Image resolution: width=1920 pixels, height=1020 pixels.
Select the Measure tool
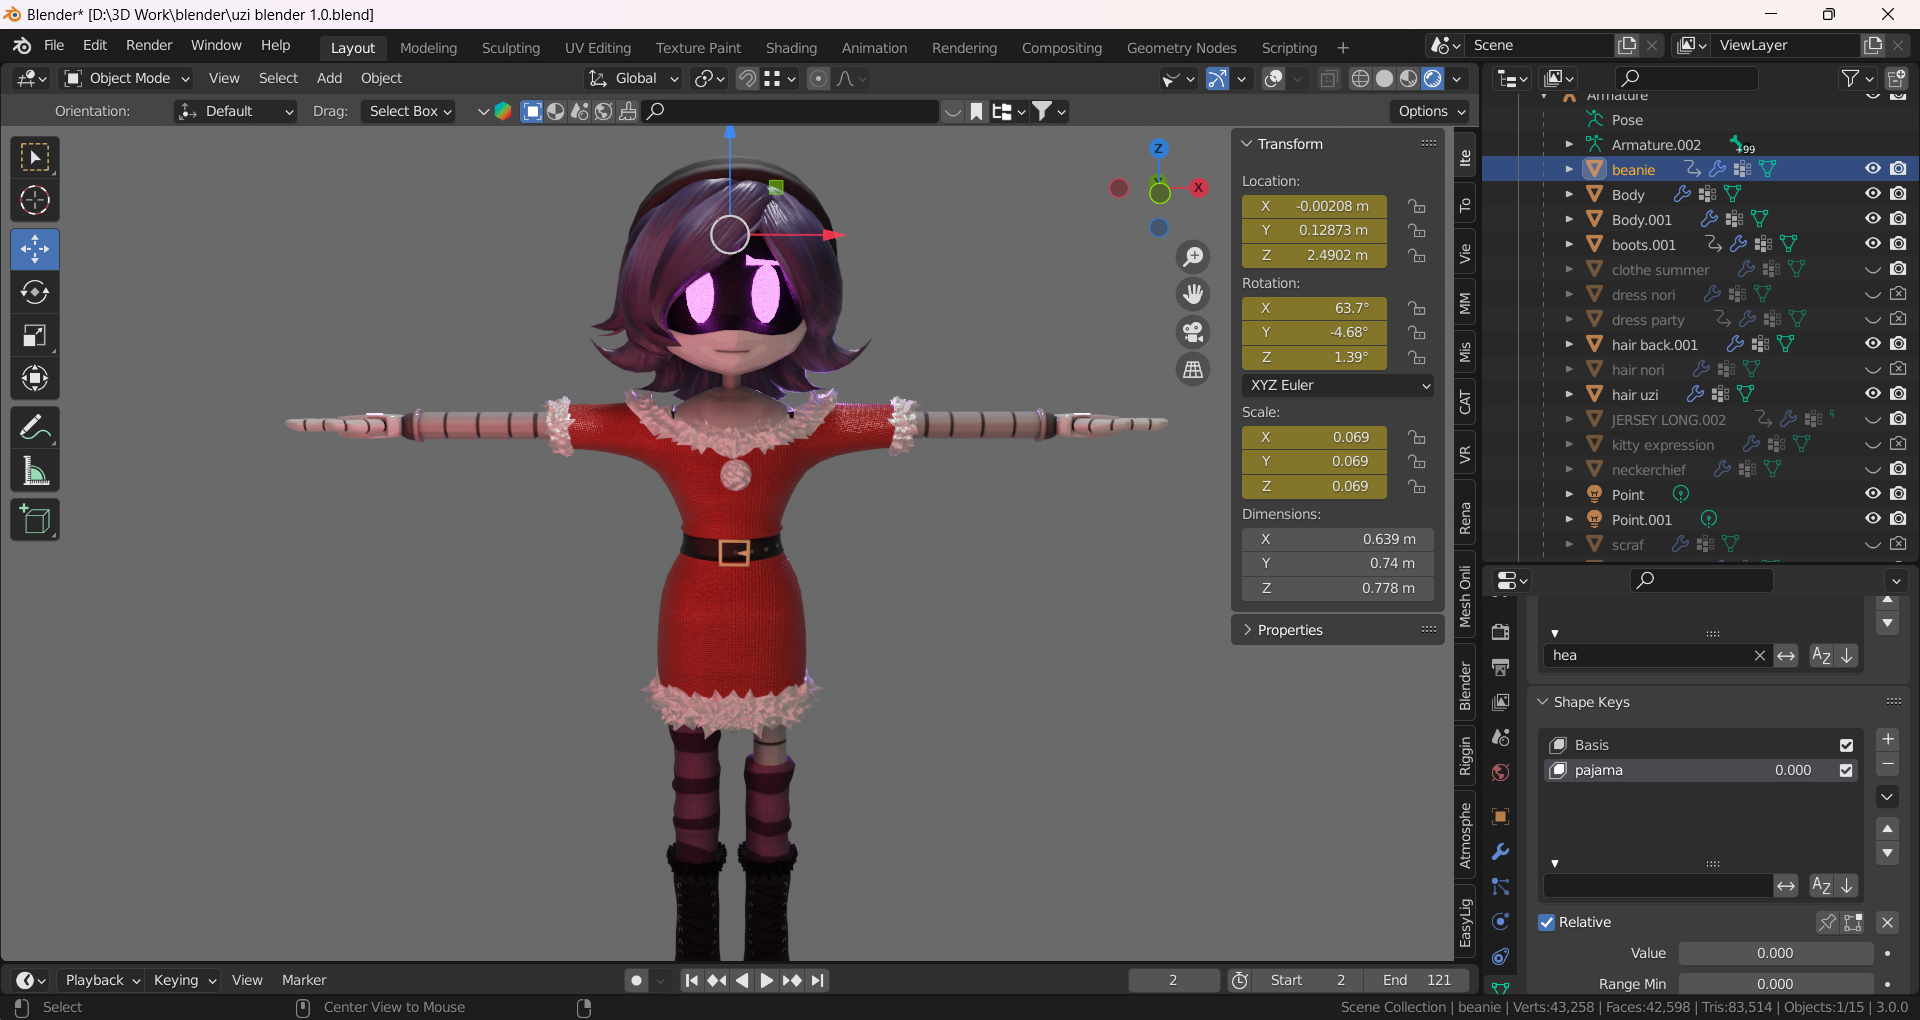[x=35, y=471]
